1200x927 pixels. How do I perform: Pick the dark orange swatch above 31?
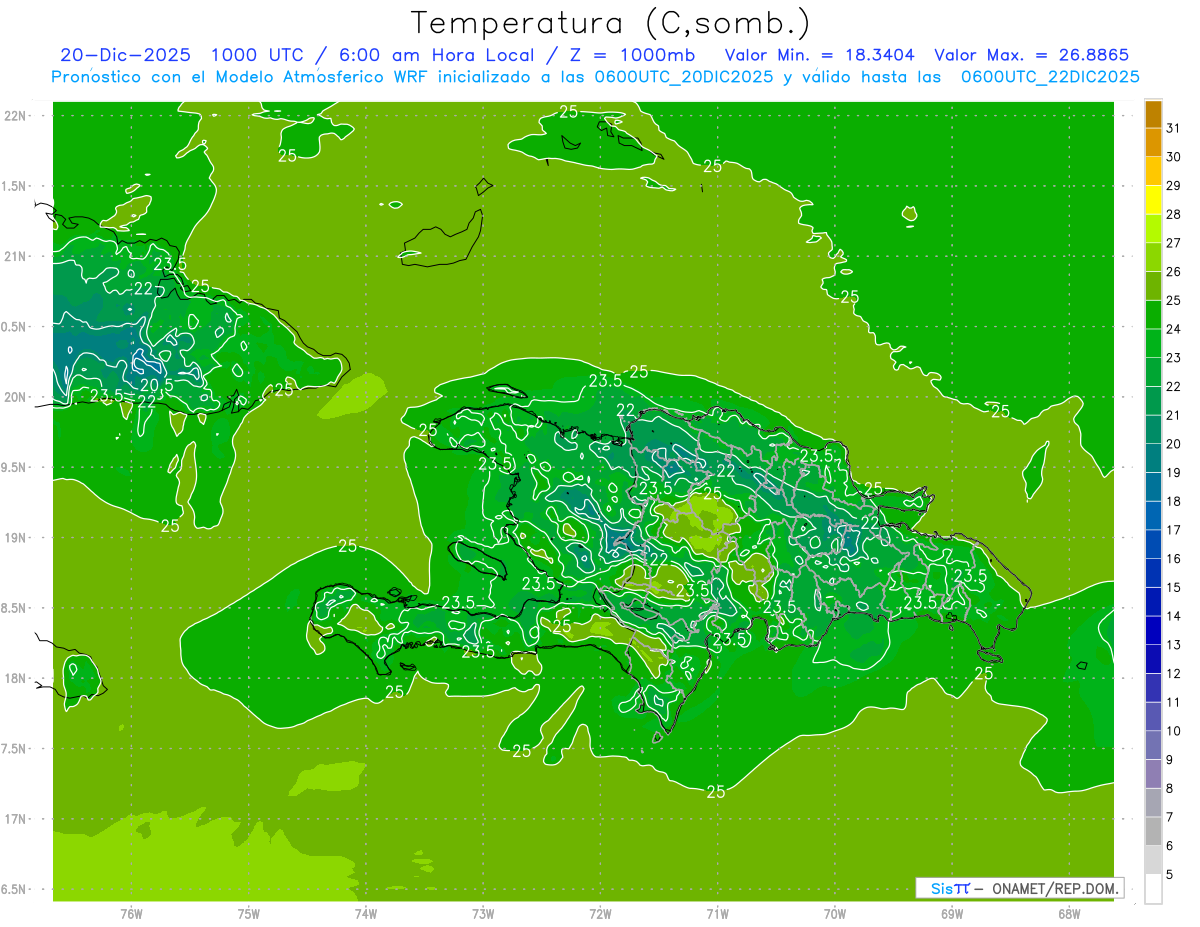click(1153, 114)
